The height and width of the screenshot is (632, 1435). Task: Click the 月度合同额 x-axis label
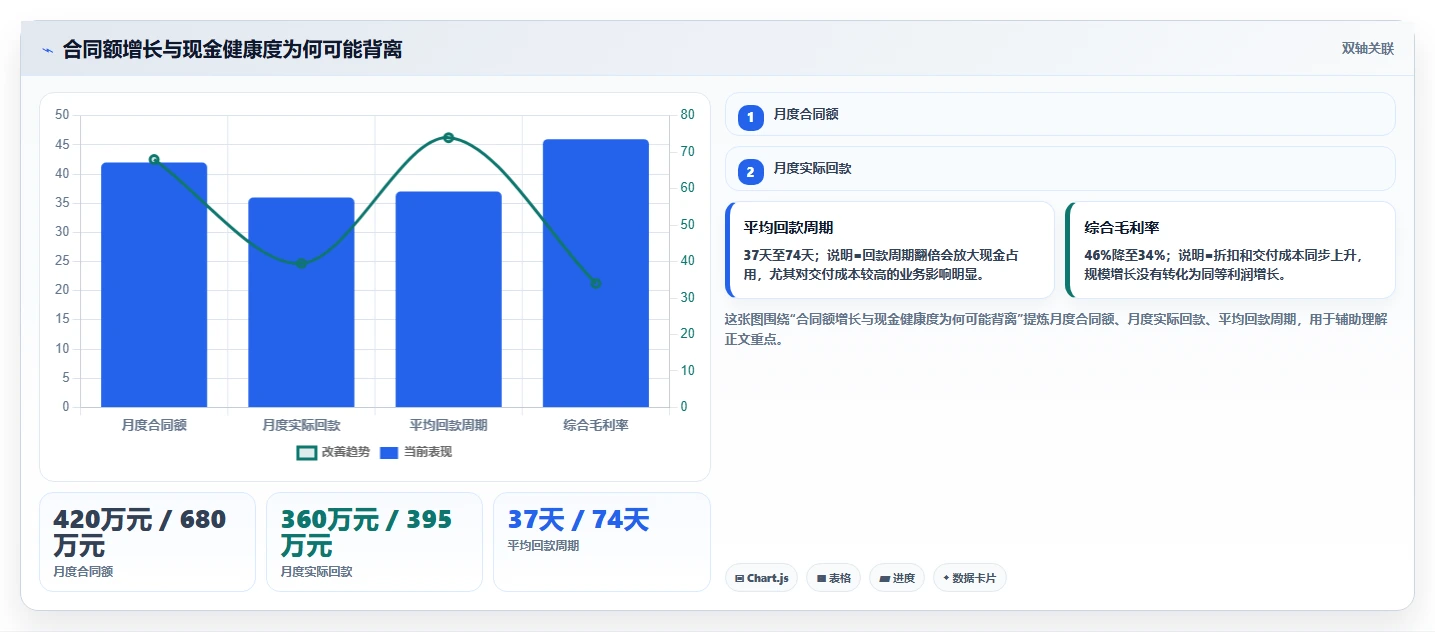154,425
